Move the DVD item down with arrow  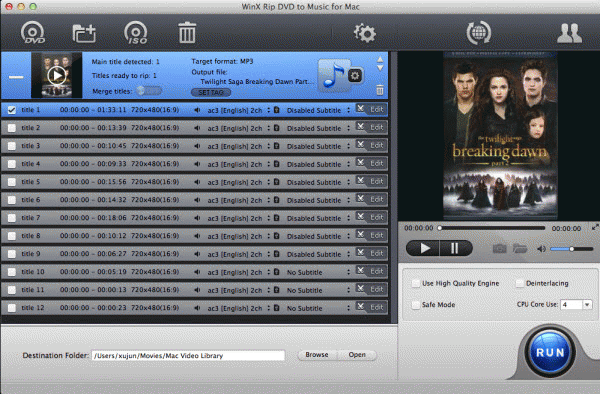point(380,68)
